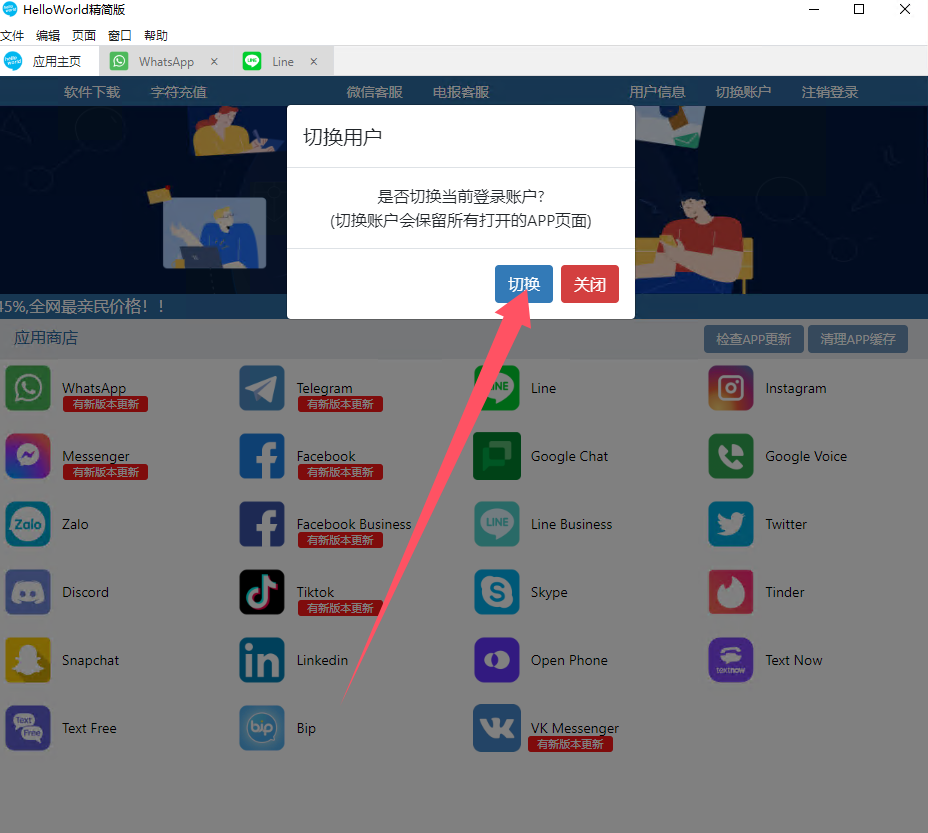
Task: Select the Snapchat app name label
Action: click(91, 661)
